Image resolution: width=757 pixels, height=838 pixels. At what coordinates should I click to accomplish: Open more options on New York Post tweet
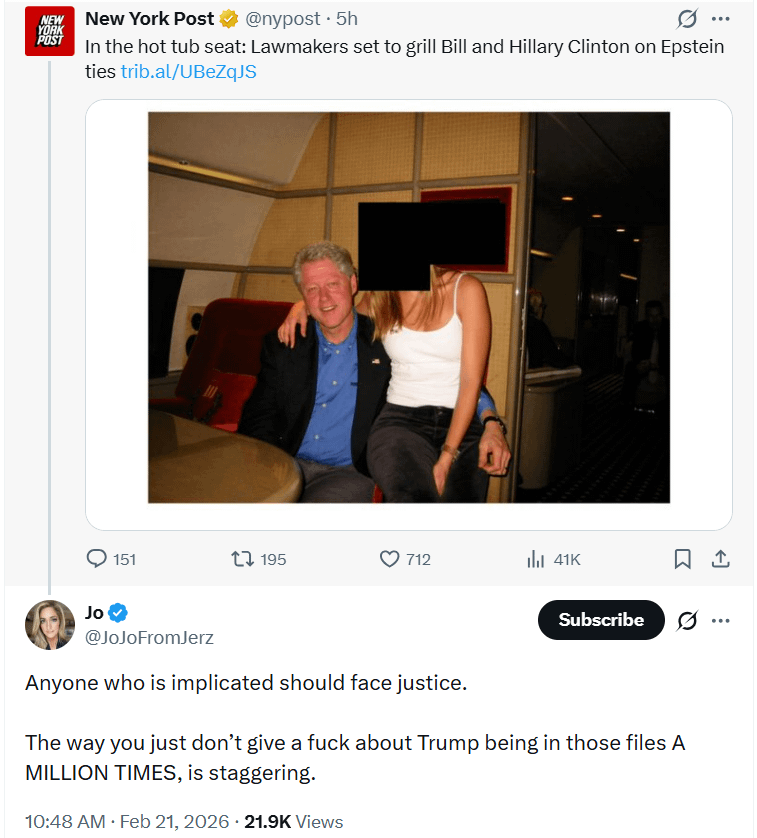(x=720, y=19)
